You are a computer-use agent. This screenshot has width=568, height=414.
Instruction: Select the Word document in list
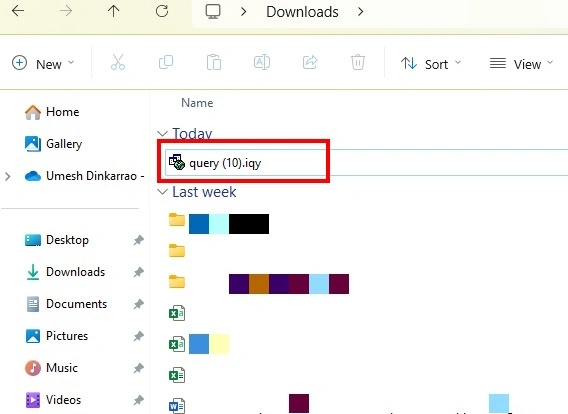[177, 405]
